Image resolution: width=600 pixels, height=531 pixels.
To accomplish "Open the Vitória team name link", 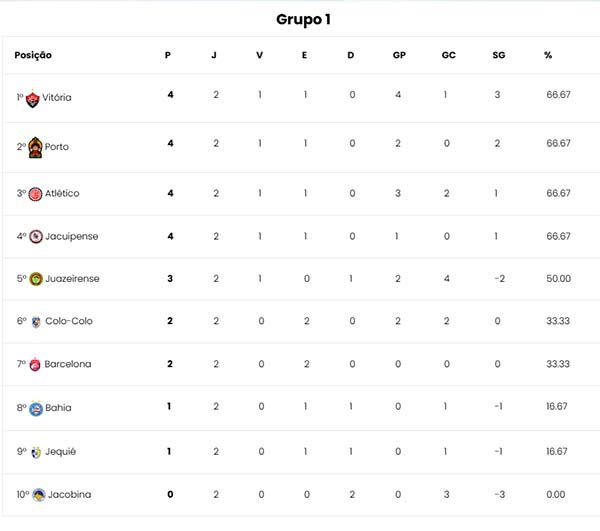I will coord(57,98).
